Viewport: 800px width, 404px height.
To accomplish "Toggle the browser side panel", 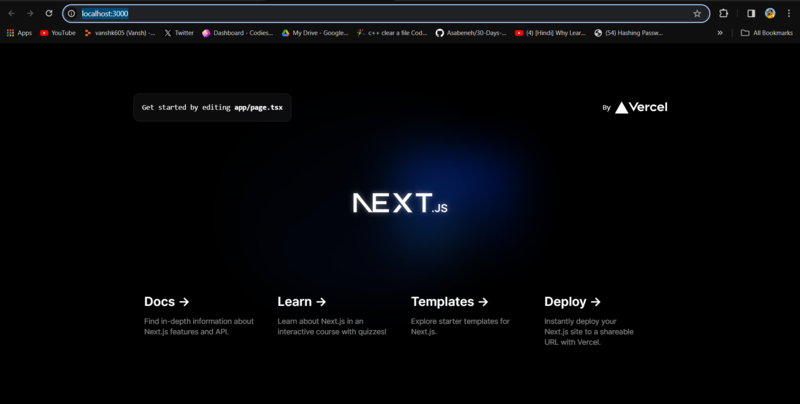I will (751, 14).
